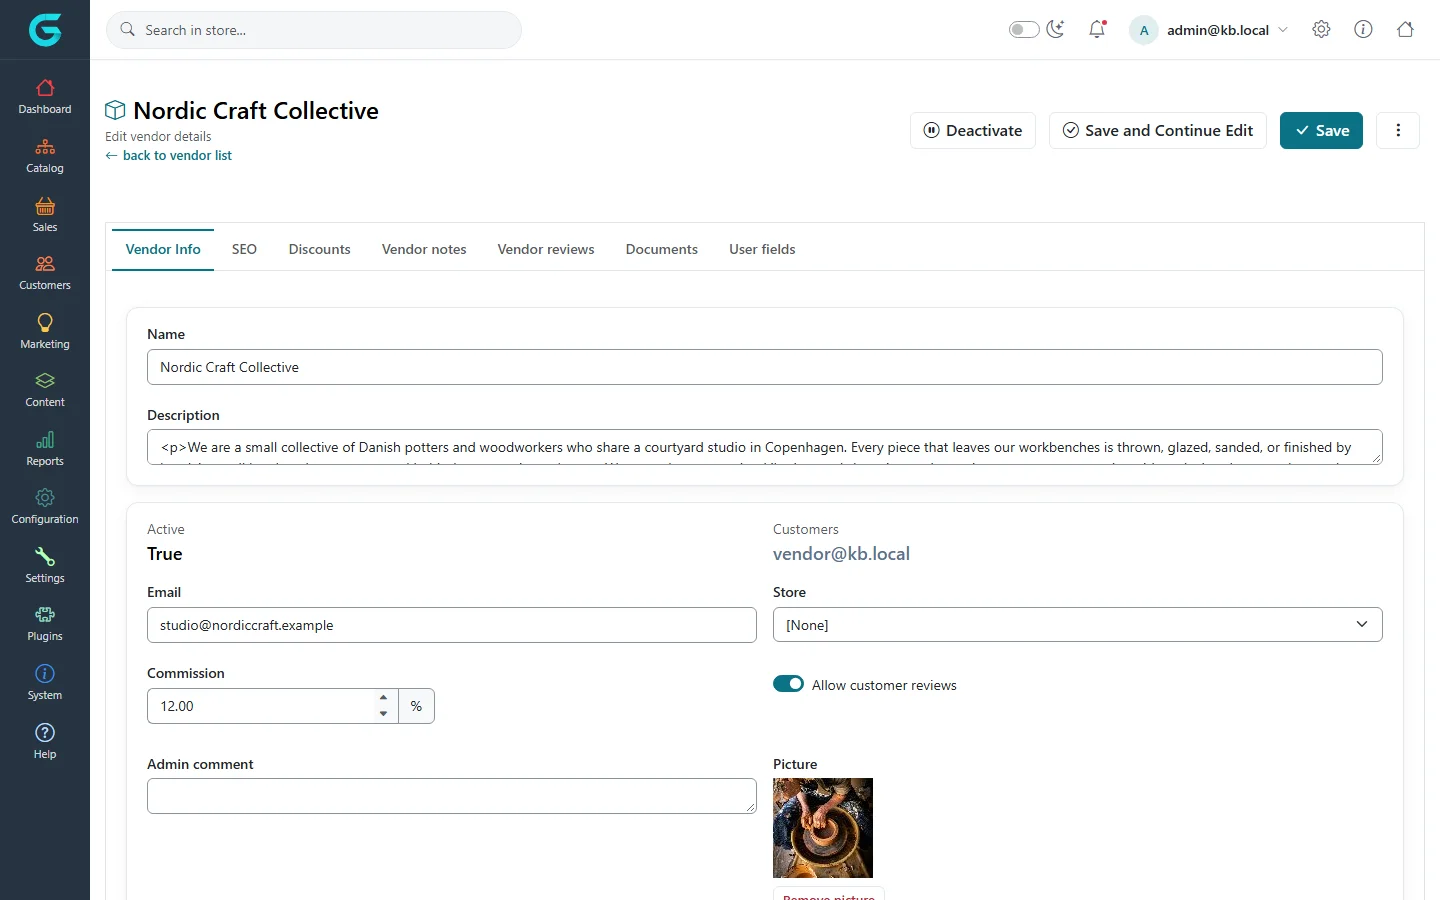Switch to the User fields tab
The width and height of the screenshot is (1440, 900).
tap(762, 249)
